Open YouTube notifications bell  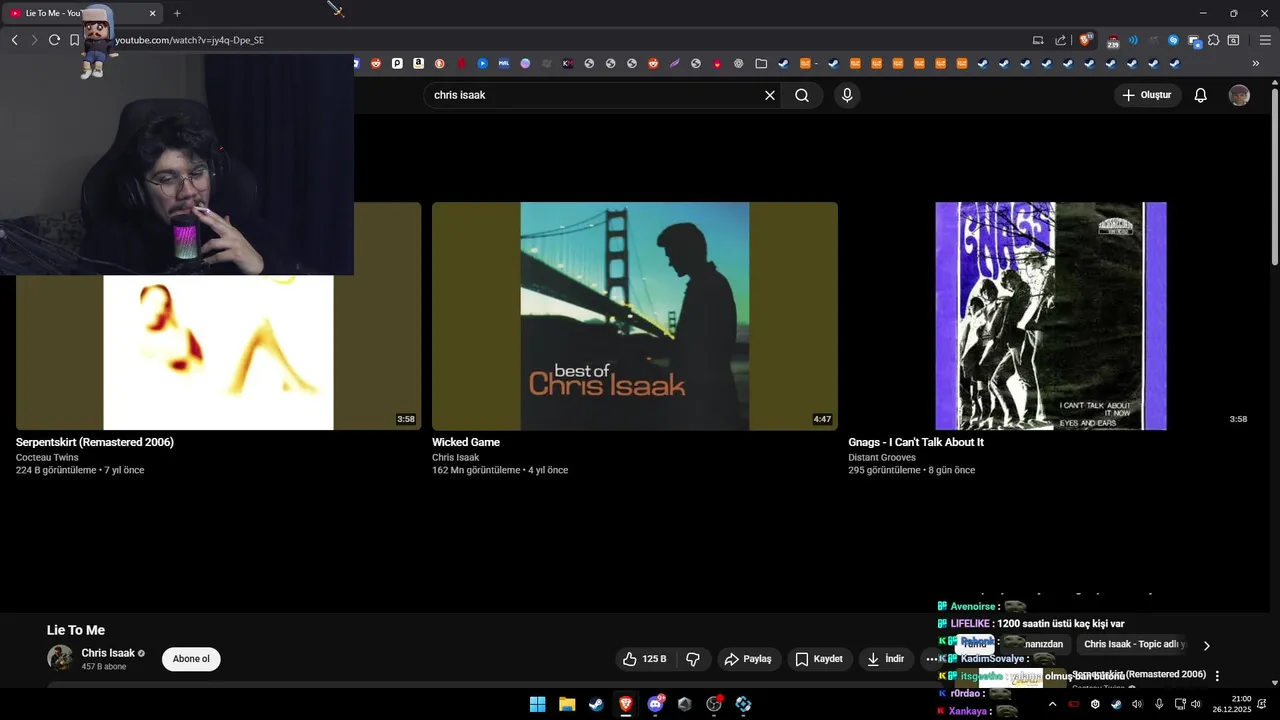tap(1200, 95)
